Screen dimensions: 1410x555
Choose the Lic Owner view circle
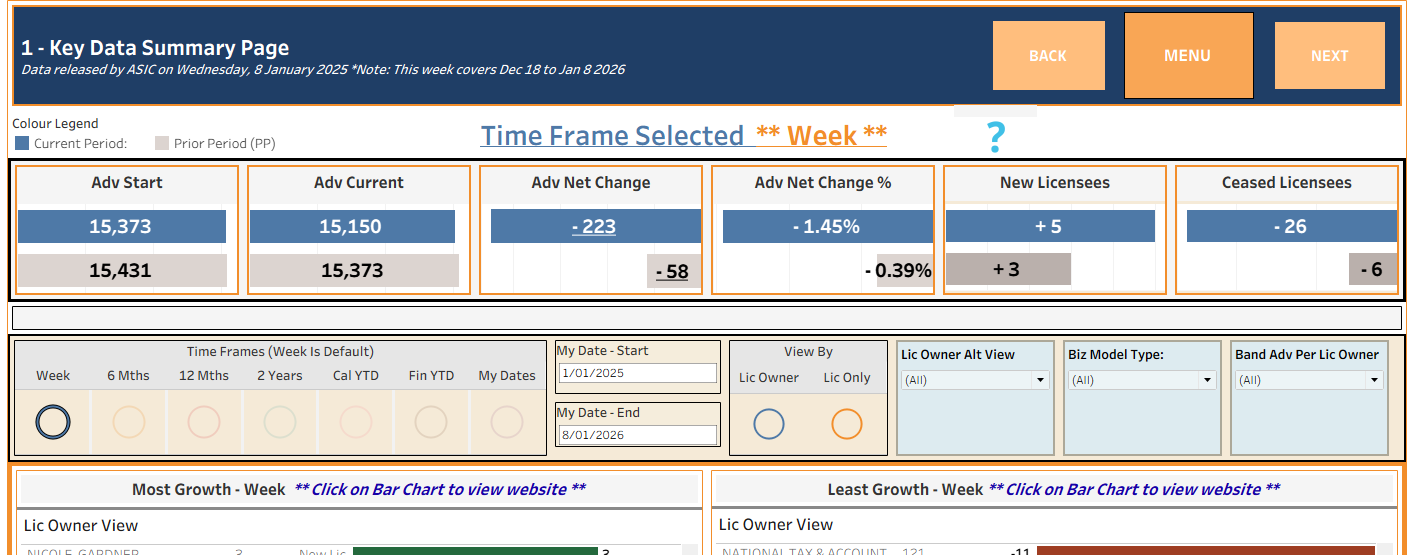click(x=769, y=424)
